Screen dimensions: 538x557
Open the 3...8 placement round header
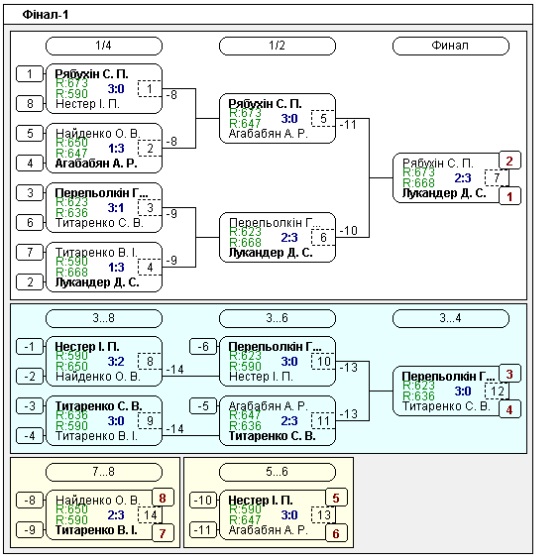[104, 318]
